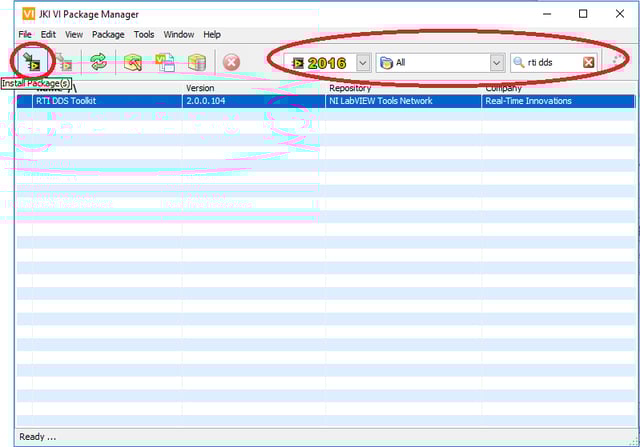Click the JKI VI Package Manager title icon

point(28,14)
